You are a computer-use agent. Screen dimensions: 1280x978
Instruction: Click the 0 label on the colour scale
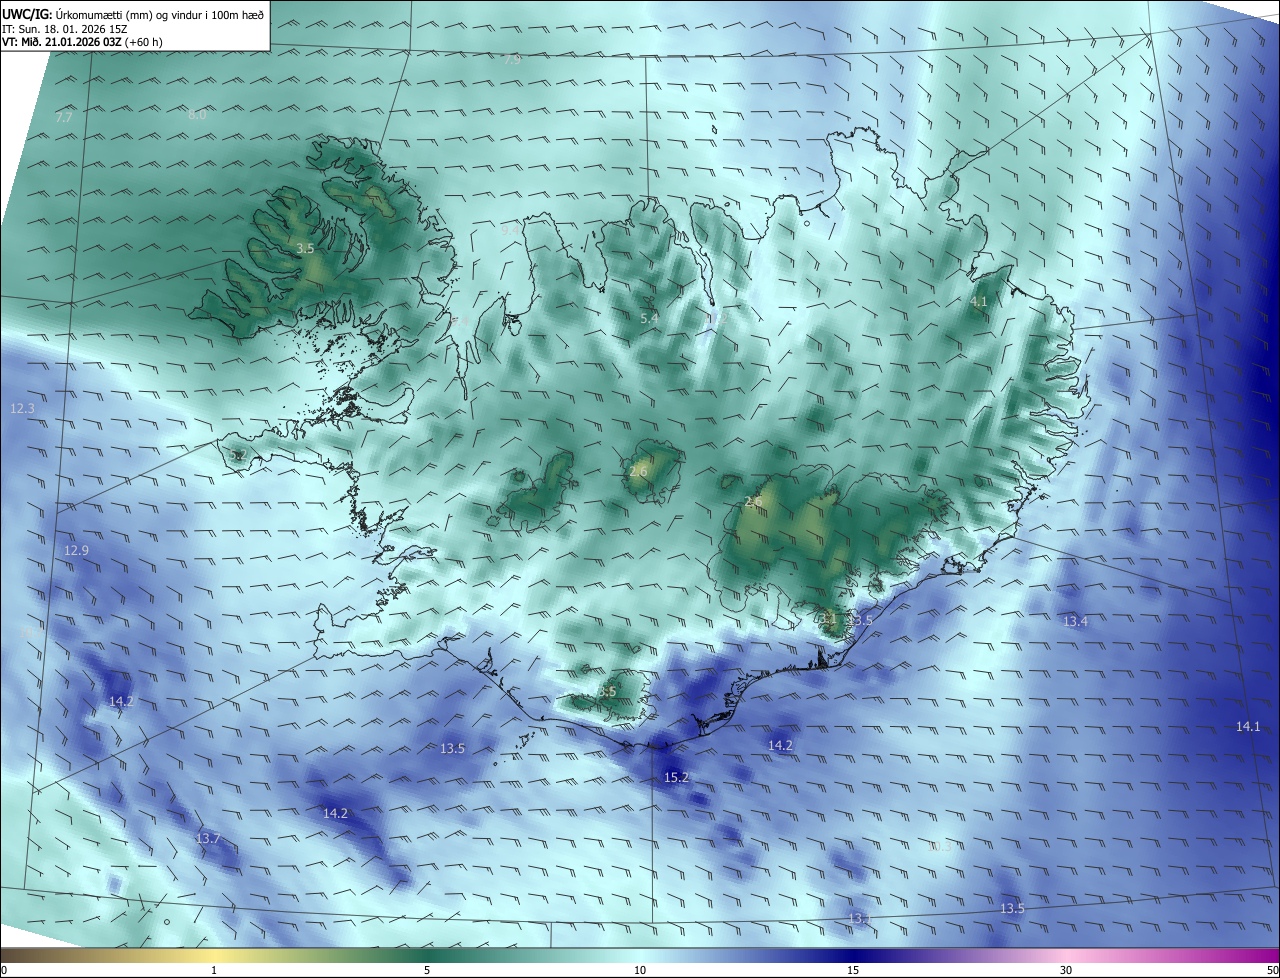[x=4, y=970]
